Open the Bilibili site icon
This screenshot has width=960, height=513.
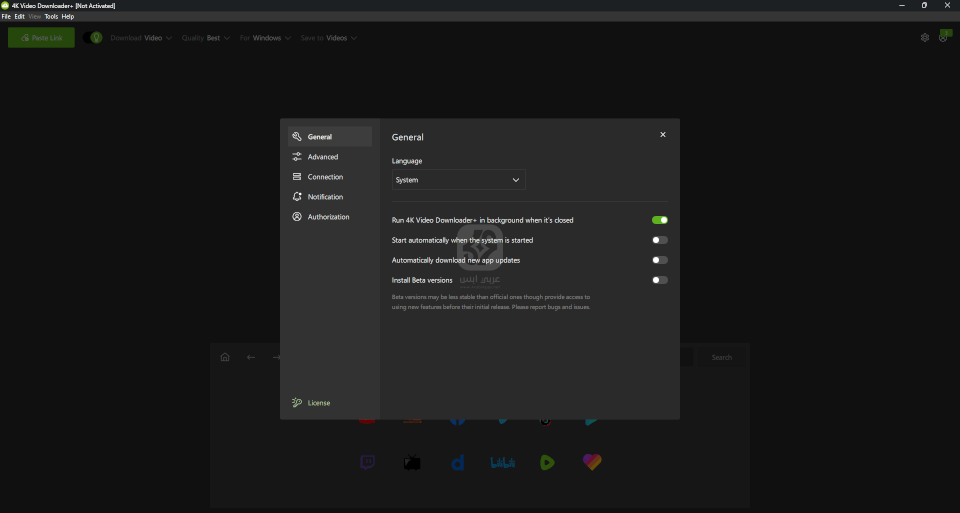(x=503, y=462)
